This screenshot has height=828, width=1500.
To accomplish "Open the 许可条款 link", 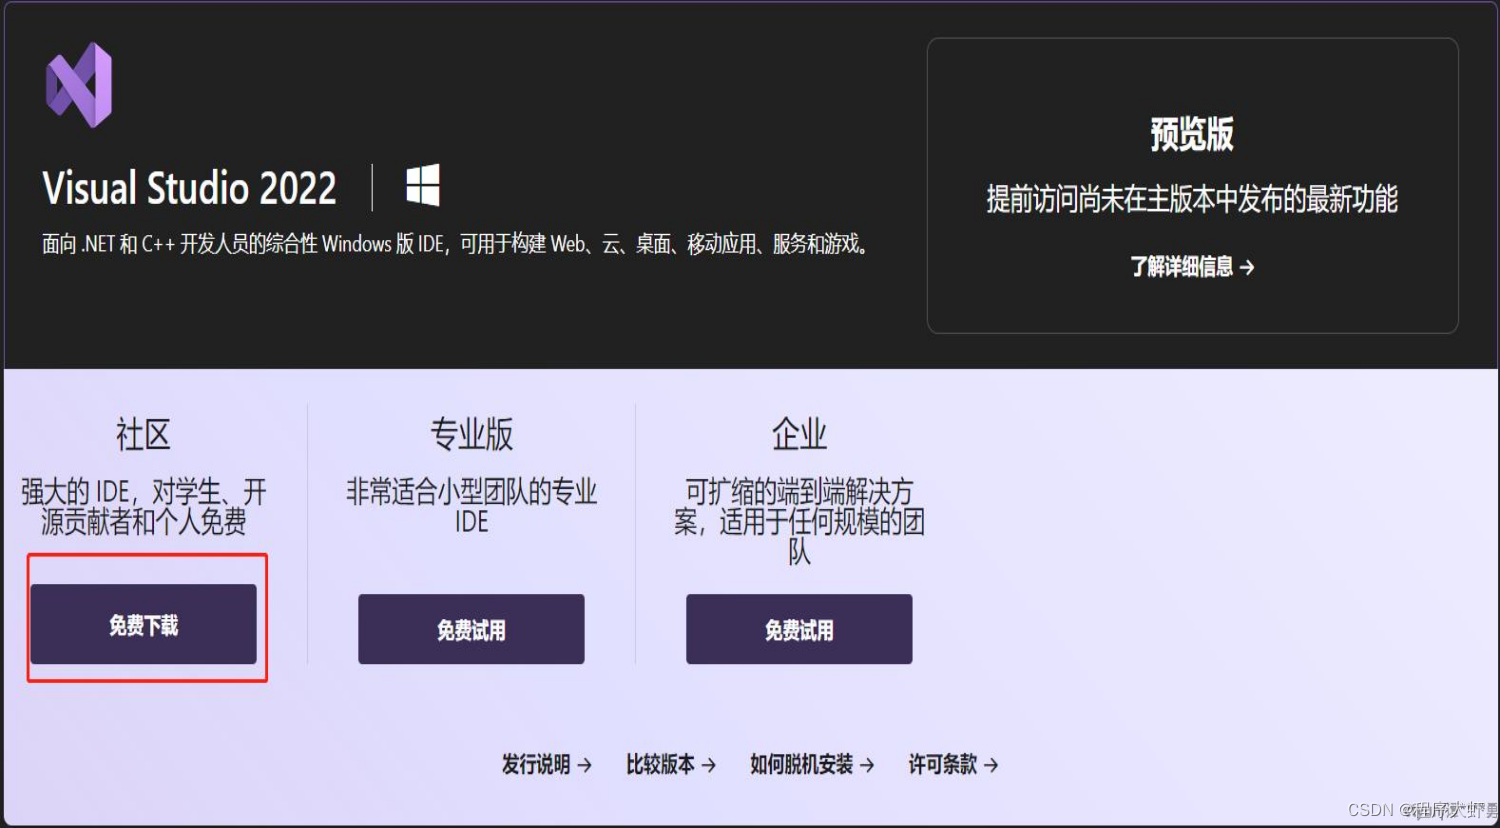I will pos(953,765).
